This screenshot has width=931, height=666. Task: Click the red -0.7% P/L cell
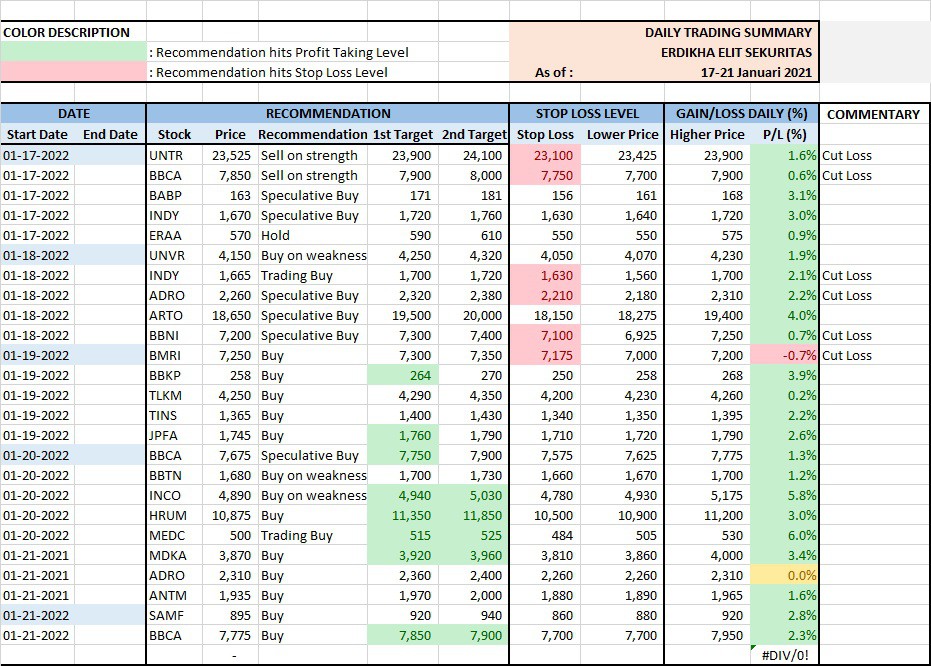pyautogui.click(x=783, y=355)
